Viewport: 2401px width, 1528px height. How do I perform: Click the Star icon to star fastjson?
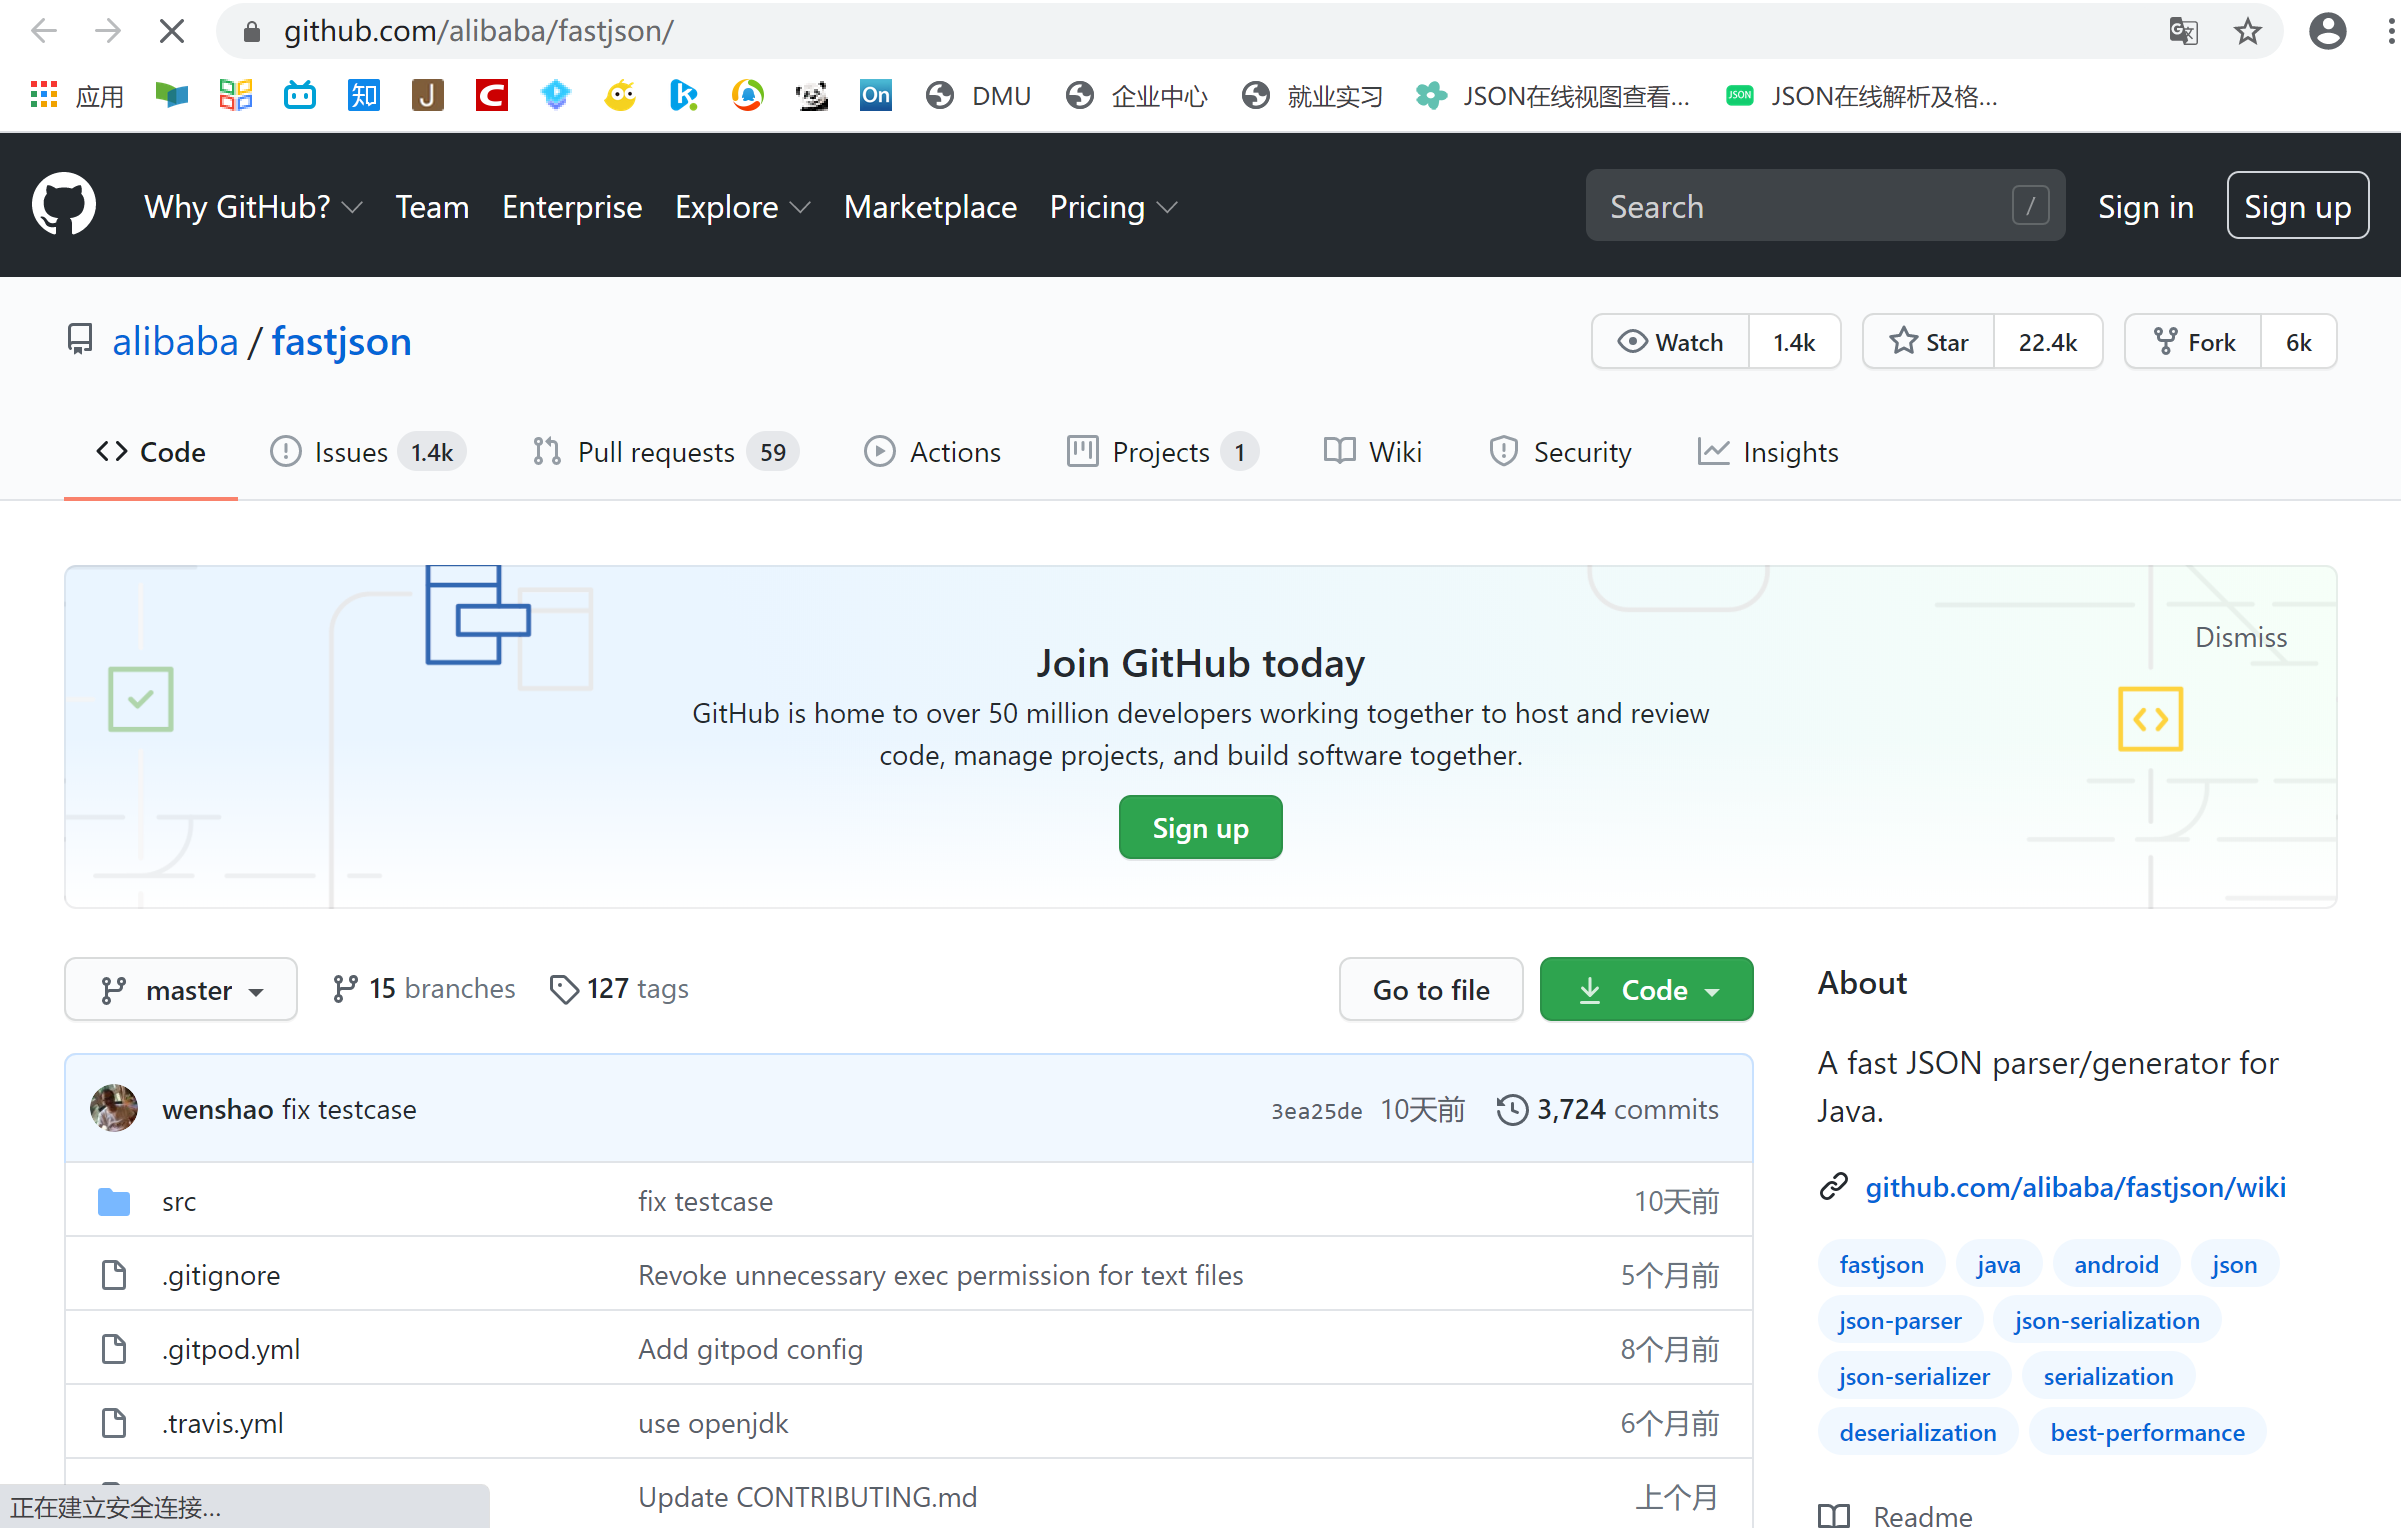pyautogui.click(x=1903, y=341)
